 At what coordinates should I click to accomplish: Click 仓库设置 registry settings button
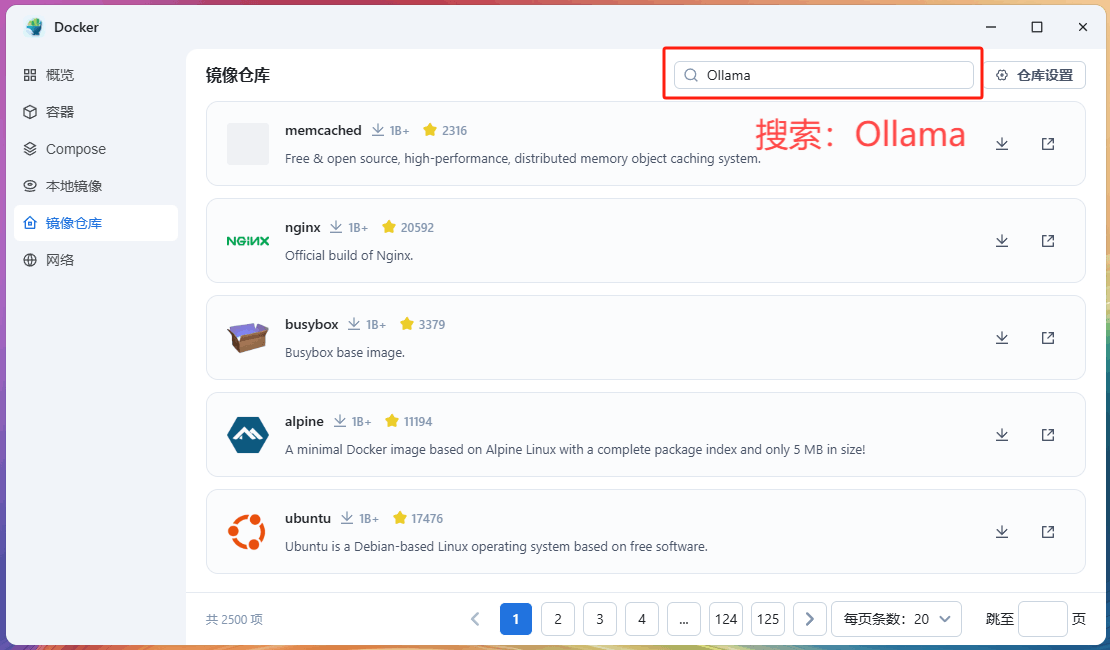click(x=1034, y=75)
